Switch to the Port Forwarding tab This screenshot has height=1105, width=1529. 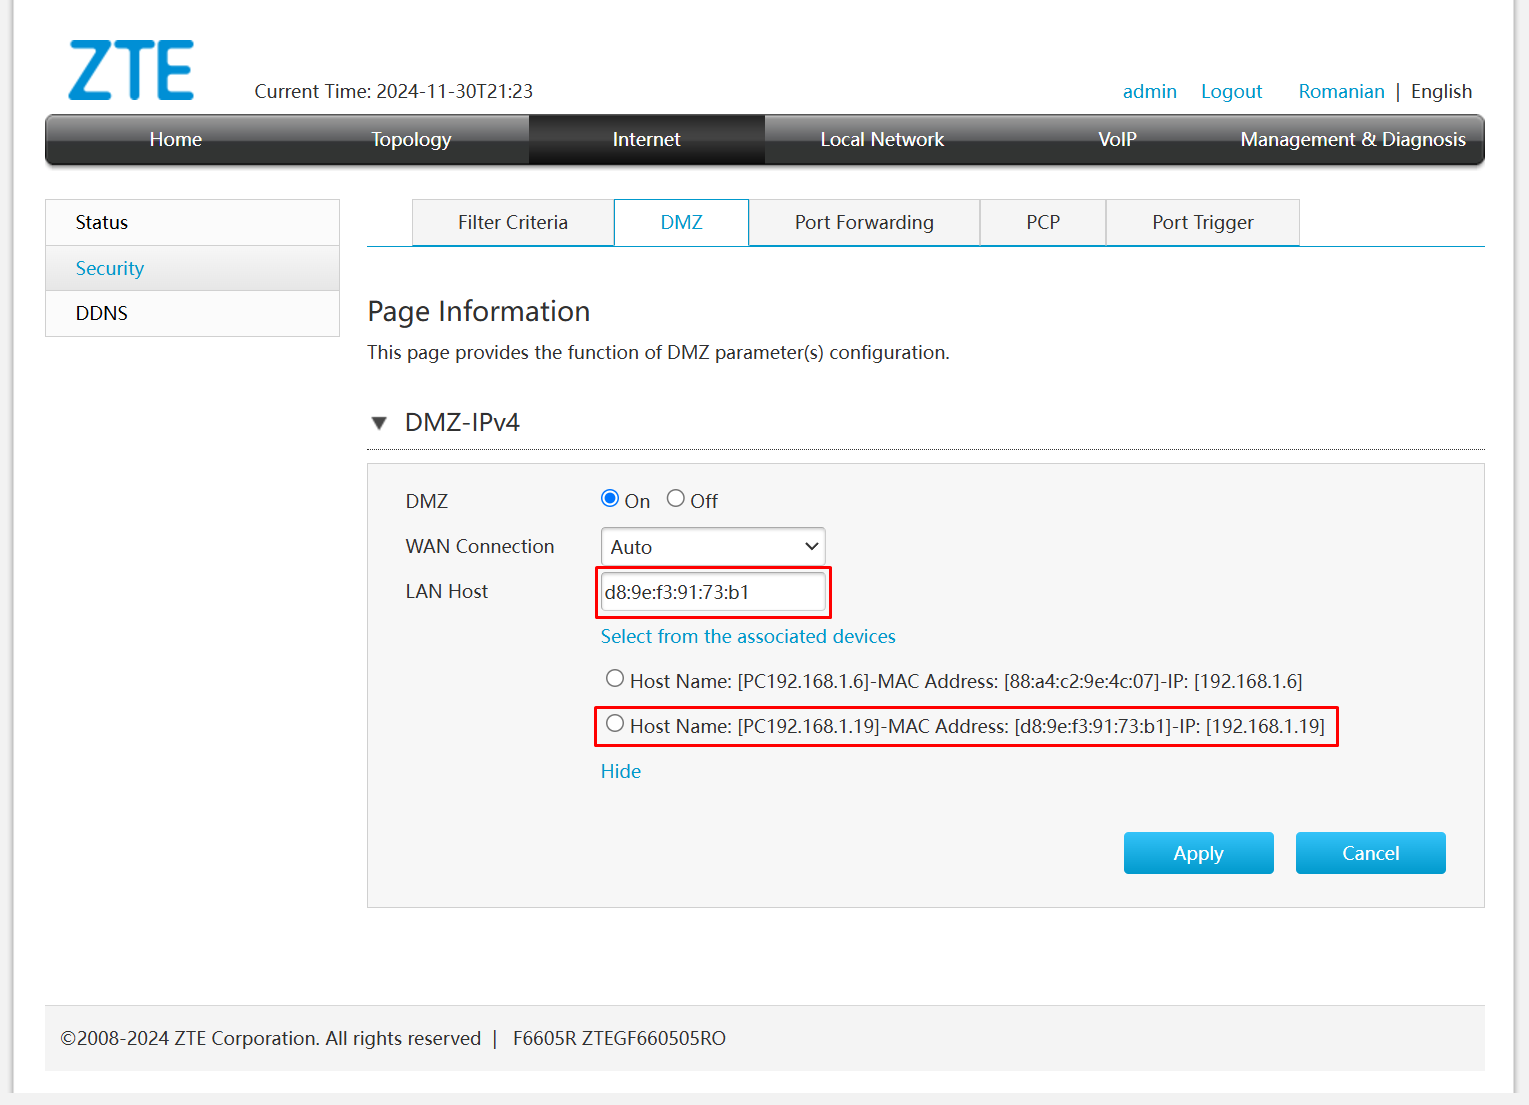click(863, 222)
